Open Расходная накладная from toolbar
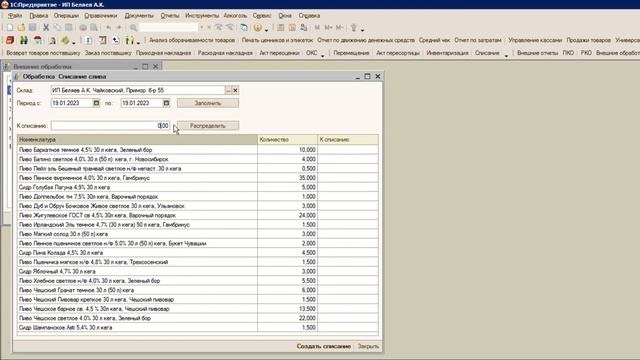 point(225,53)
